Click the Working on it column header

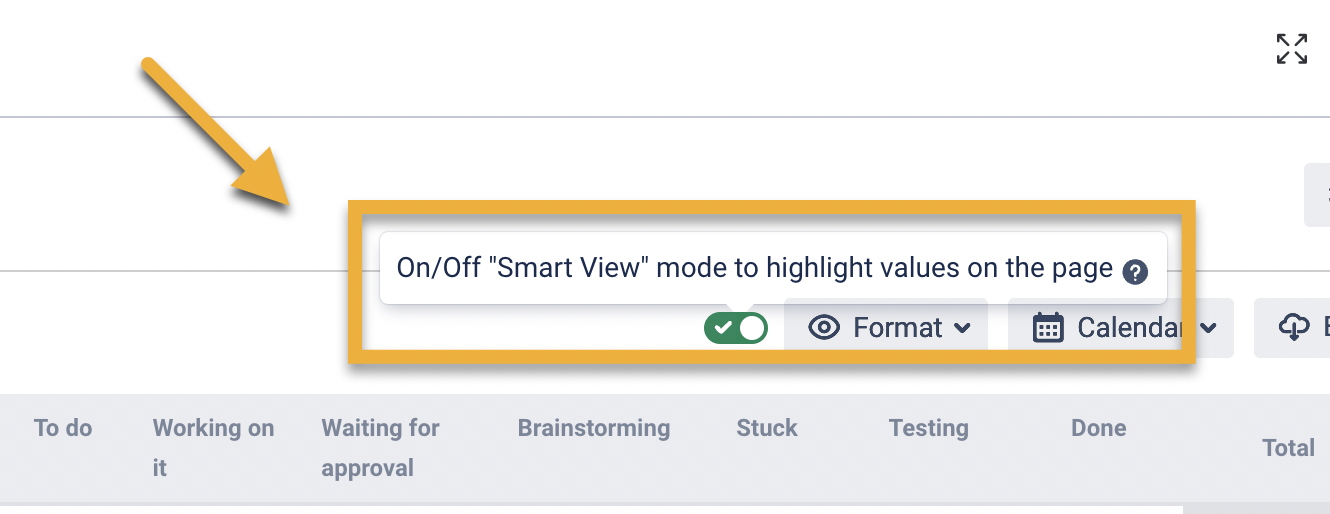tap(213, 447)
